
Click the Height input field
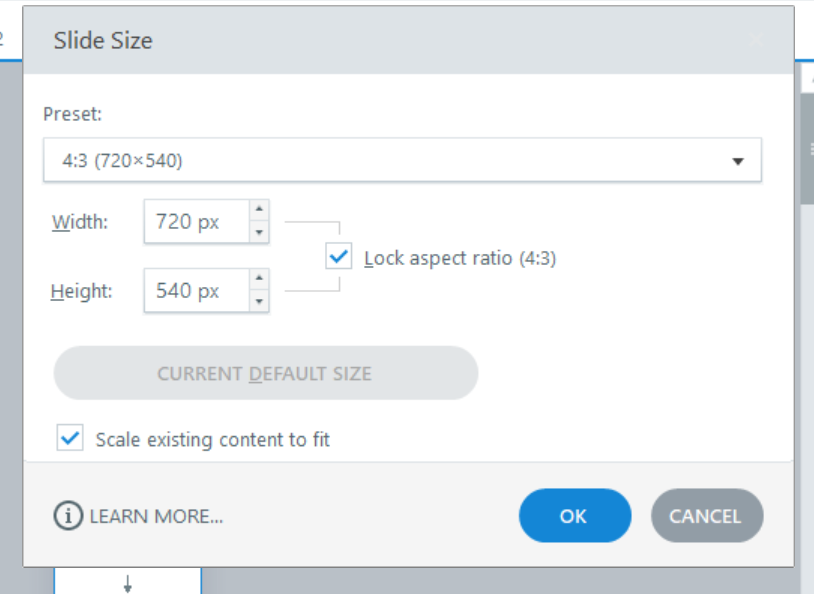click(x=195, y=291)
